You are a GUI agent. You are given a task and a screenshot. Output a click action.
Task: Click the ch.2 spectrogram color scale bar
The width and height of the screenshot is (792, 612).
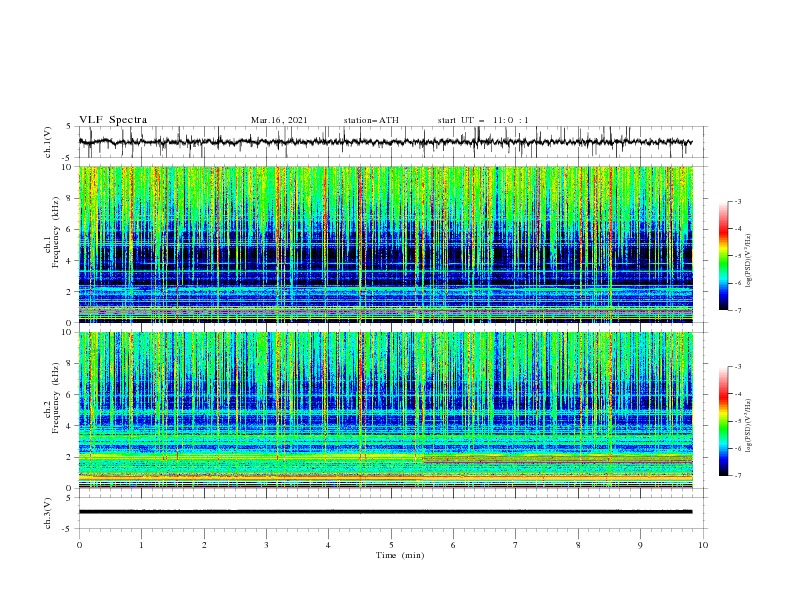[x=723, y=421]
